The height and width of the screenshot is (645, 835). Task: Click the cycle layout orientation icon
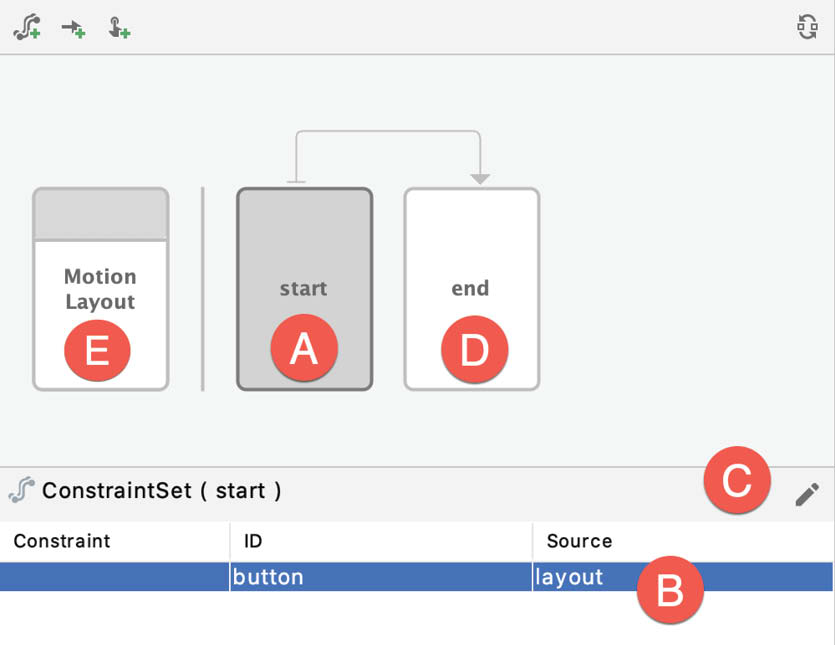click(x=807, y=27)
